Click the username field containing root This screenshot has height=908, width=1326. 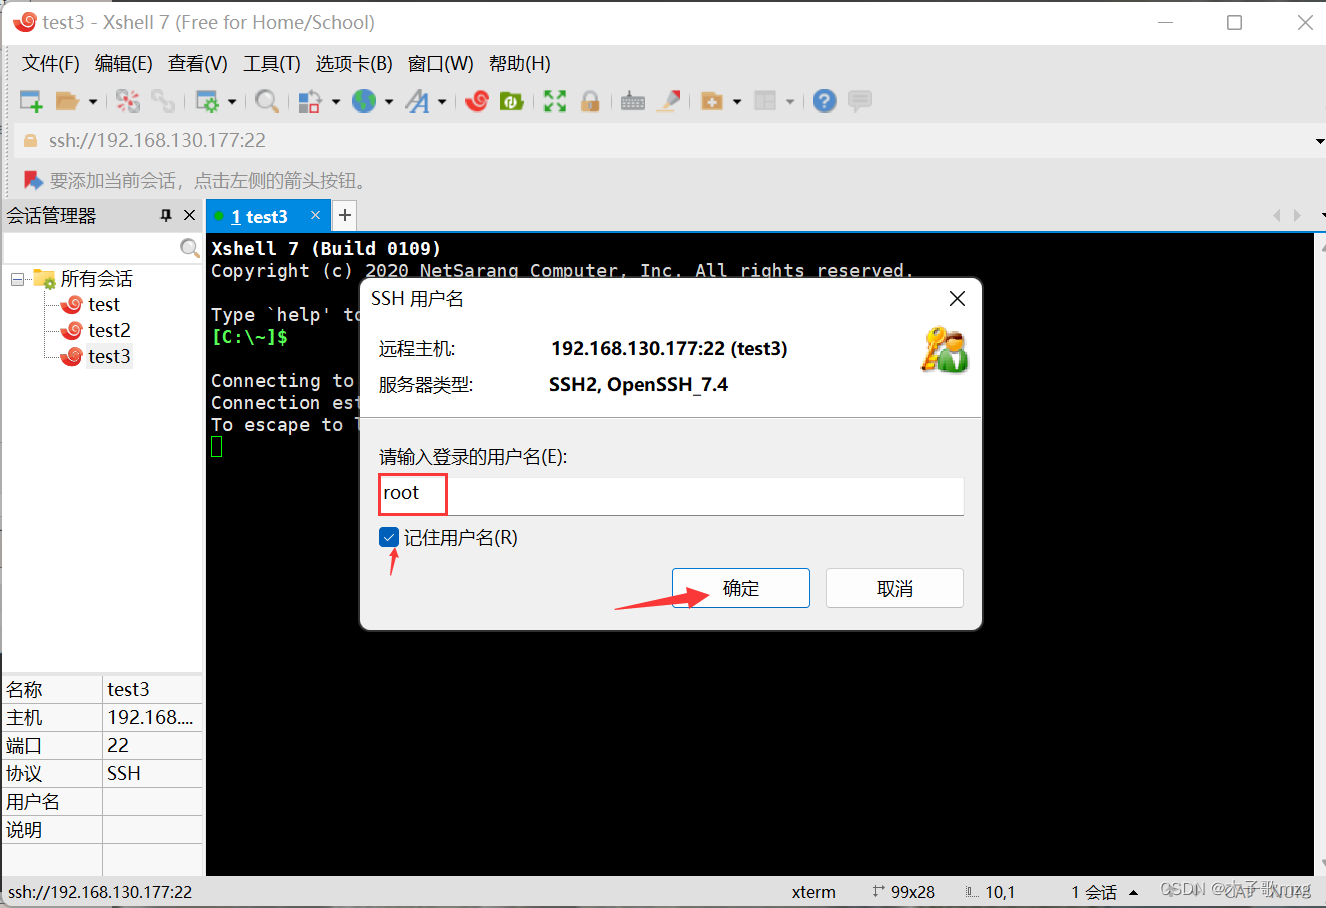(x=671, y=495)
